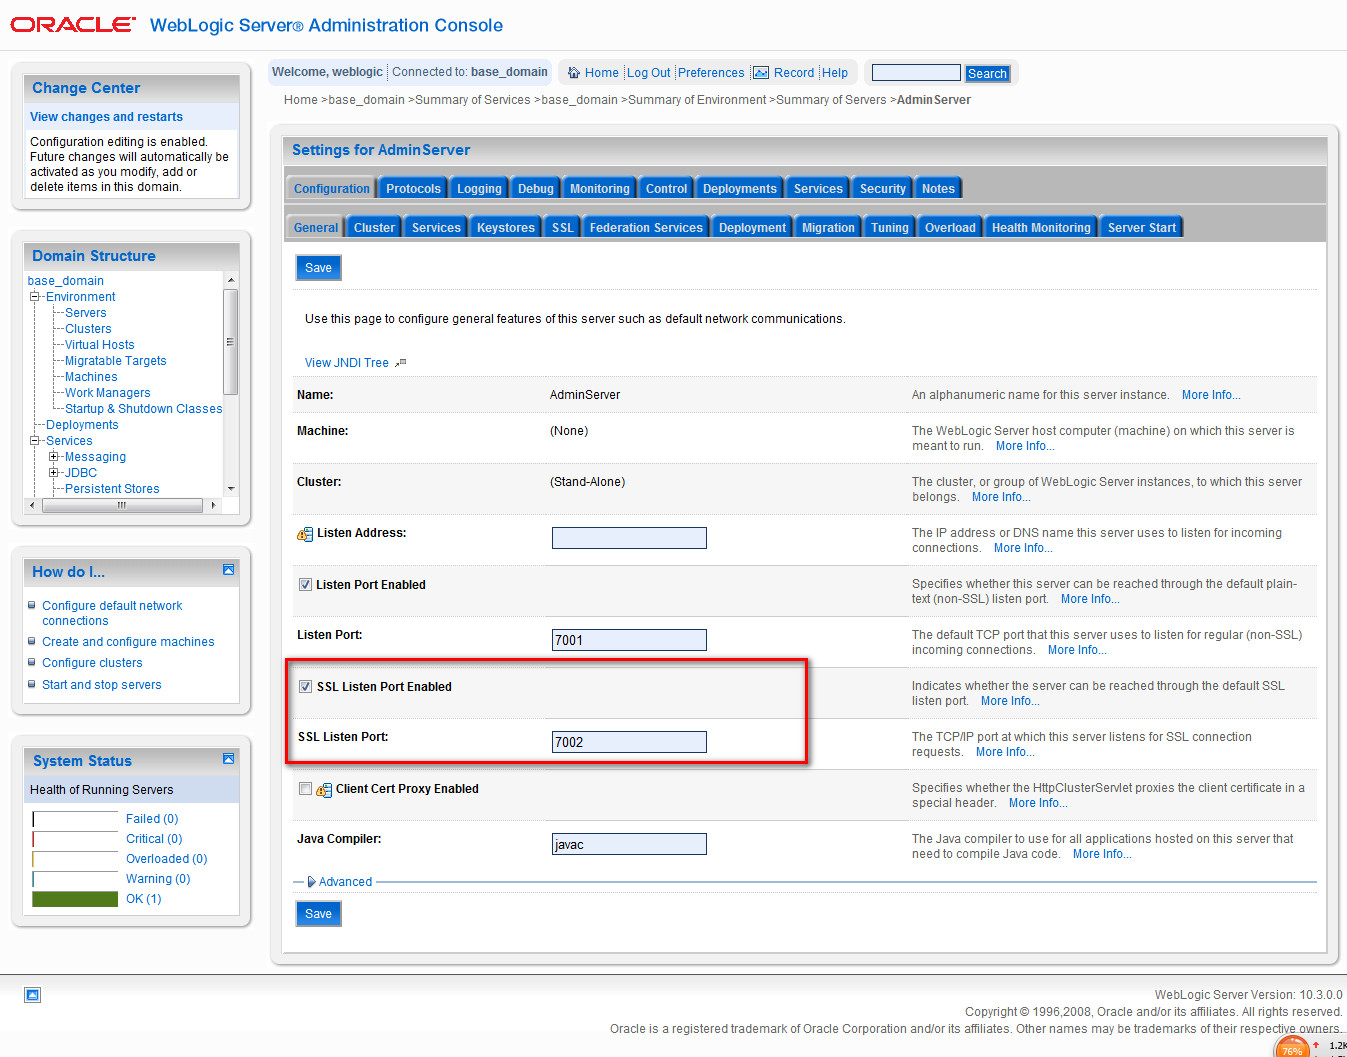Open Configure clusters help link
The height and width of the screenshot is (1057, 1347).
point(92,663)
